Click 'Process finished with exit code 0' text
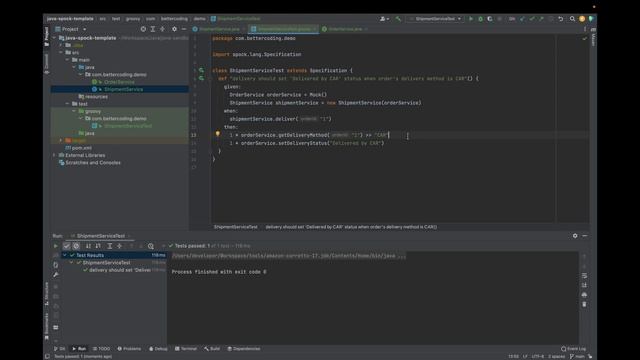 [219, 272]
